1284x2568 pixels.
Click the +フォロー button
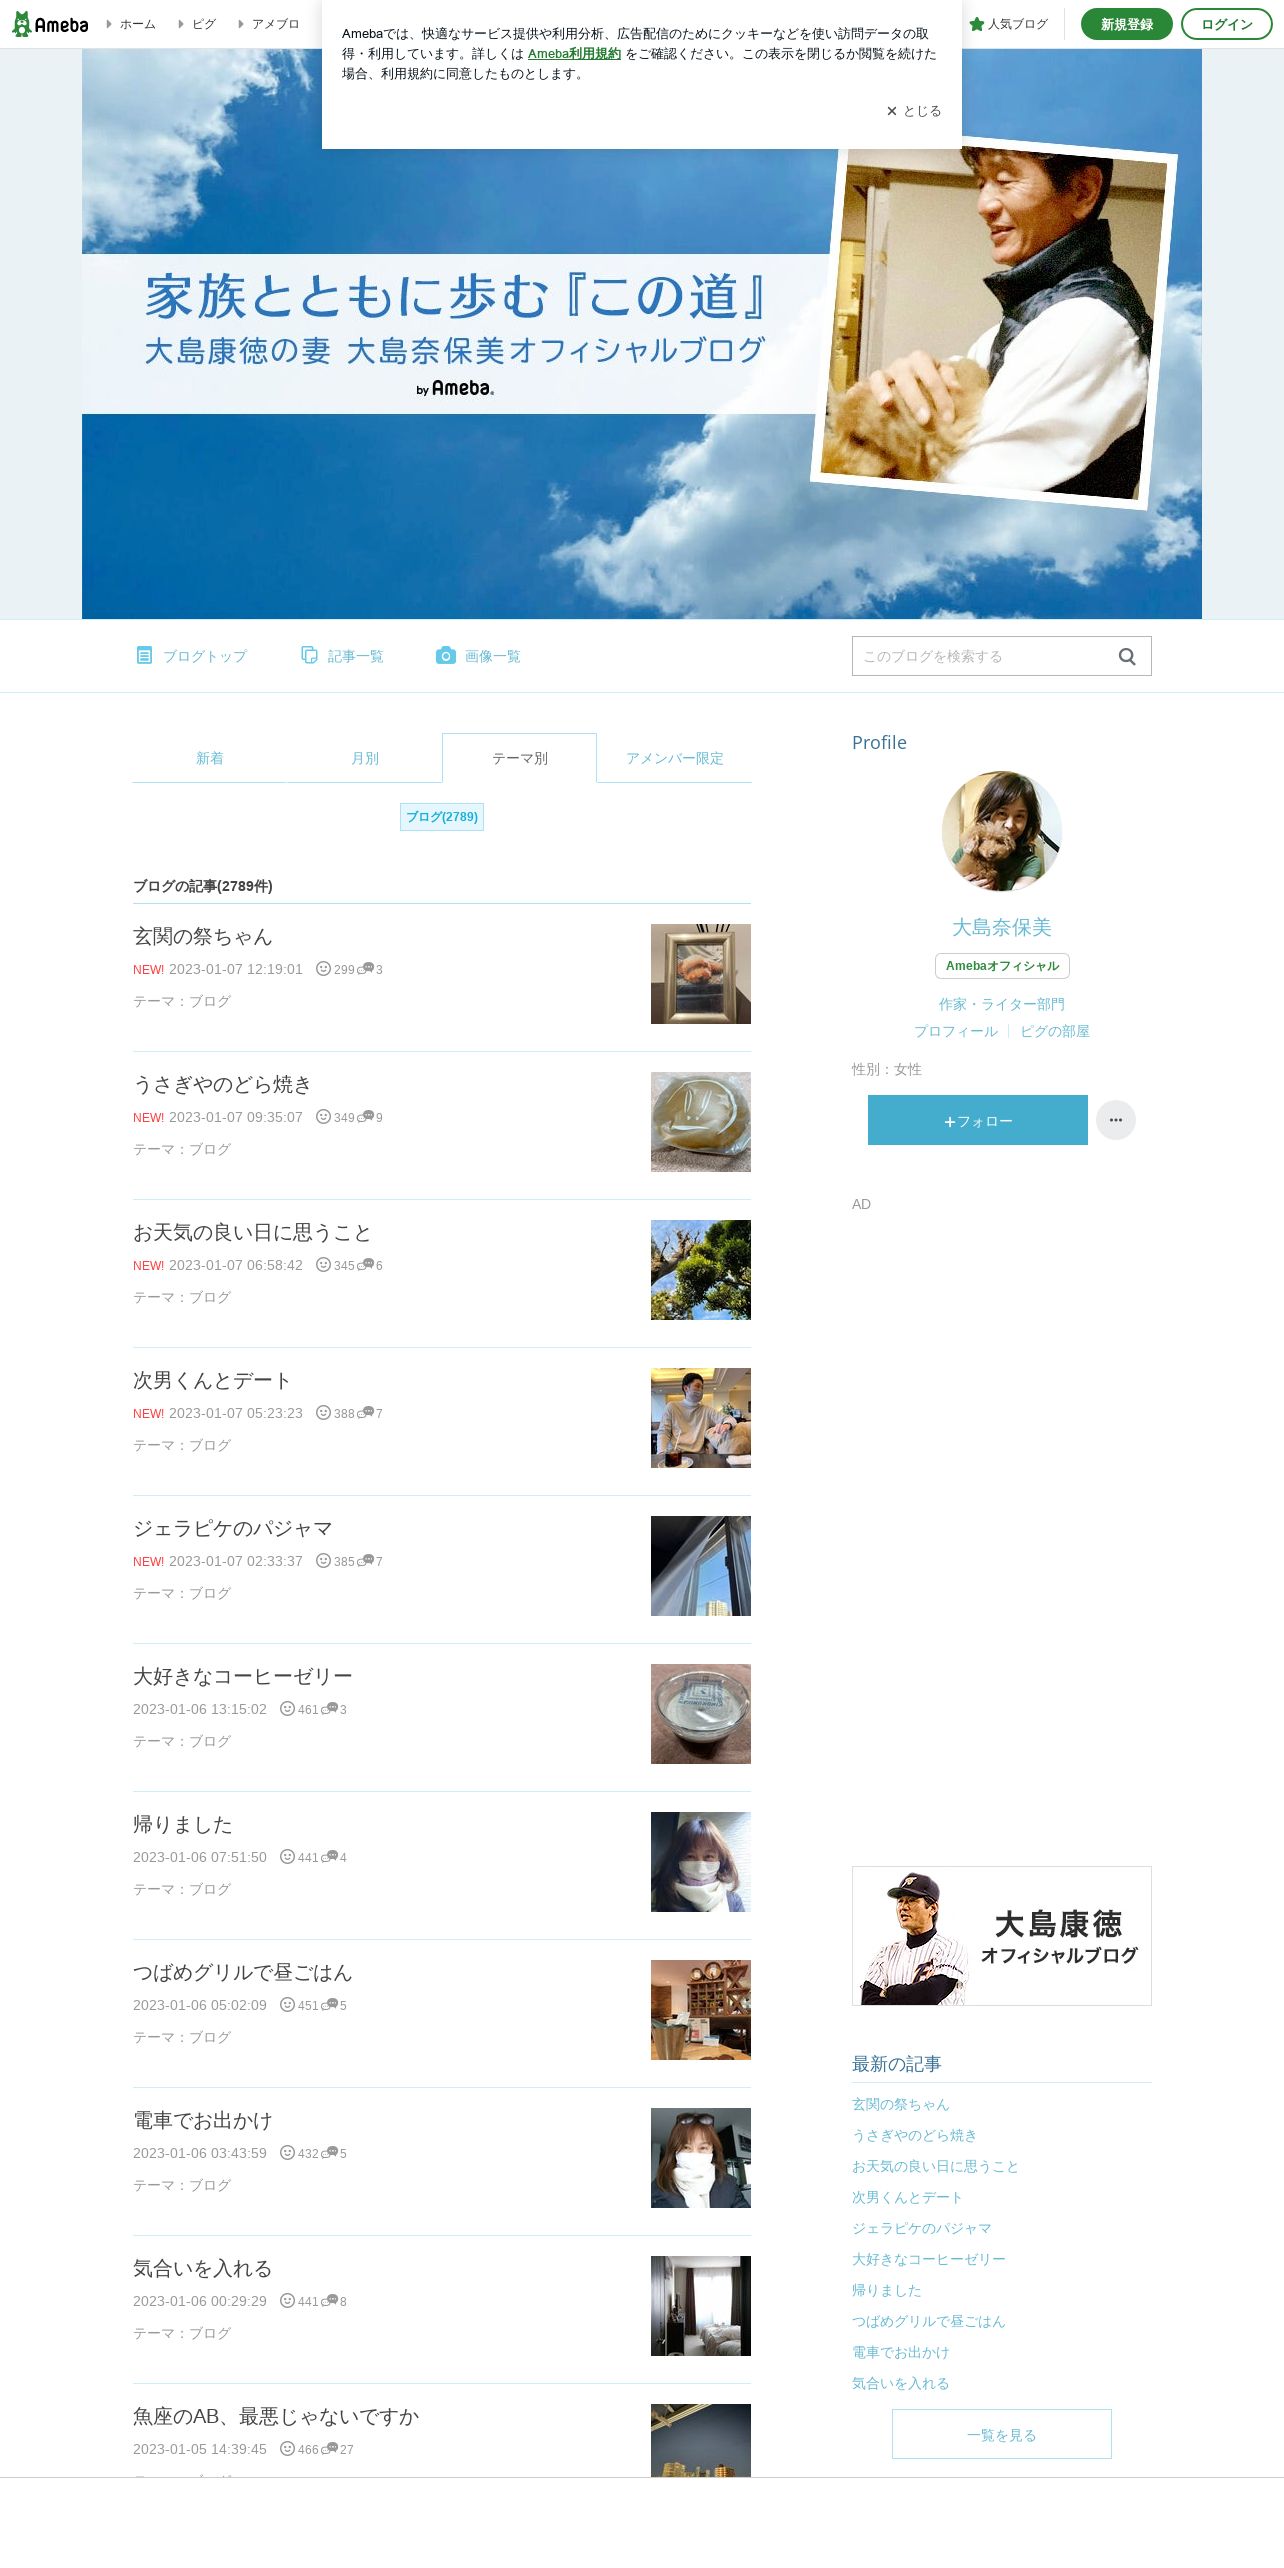(978, 1120)
